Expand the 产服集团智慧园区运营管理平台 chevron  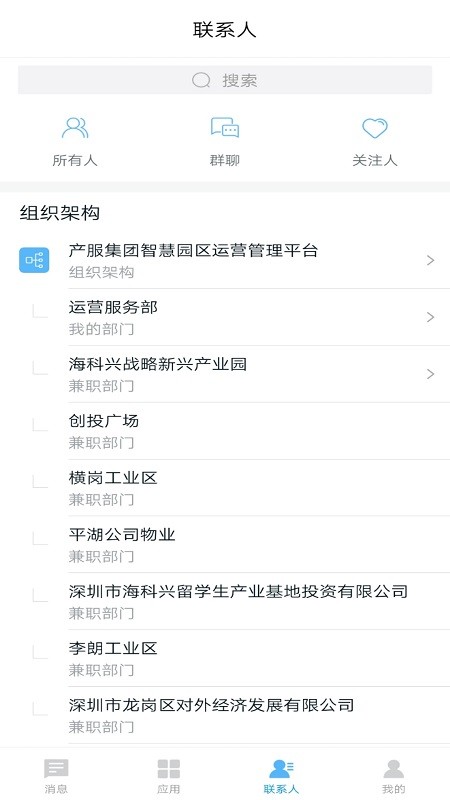(x=431, y=261)
